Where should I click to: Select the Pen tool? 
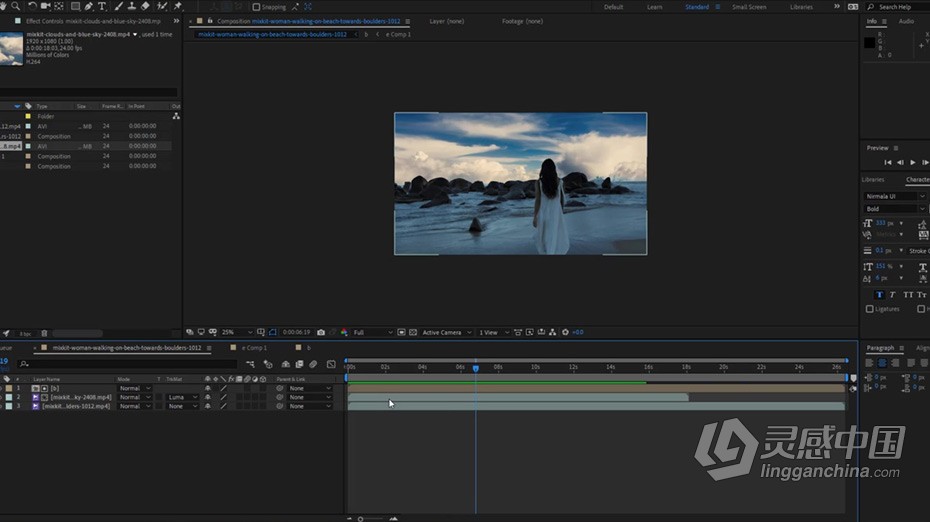tap(88, 6)
